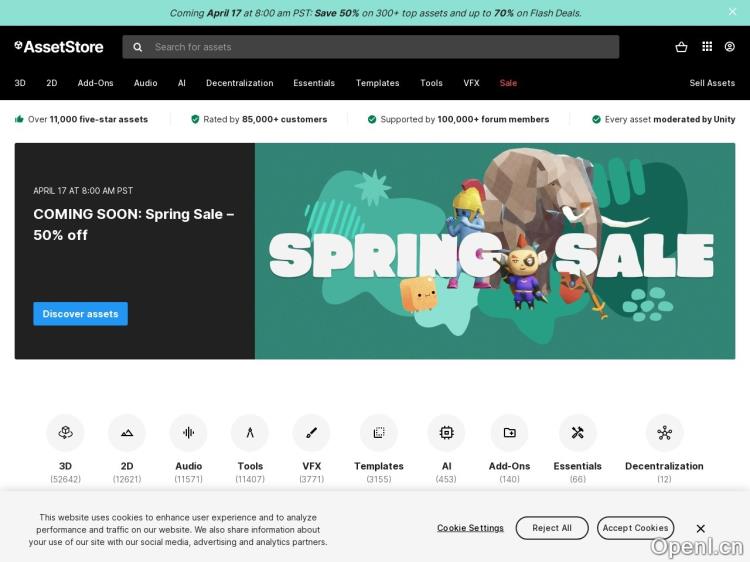The image size is (750, 562).
Task: Click the top banner Save 50% announcement text
Action: (375, 13)
